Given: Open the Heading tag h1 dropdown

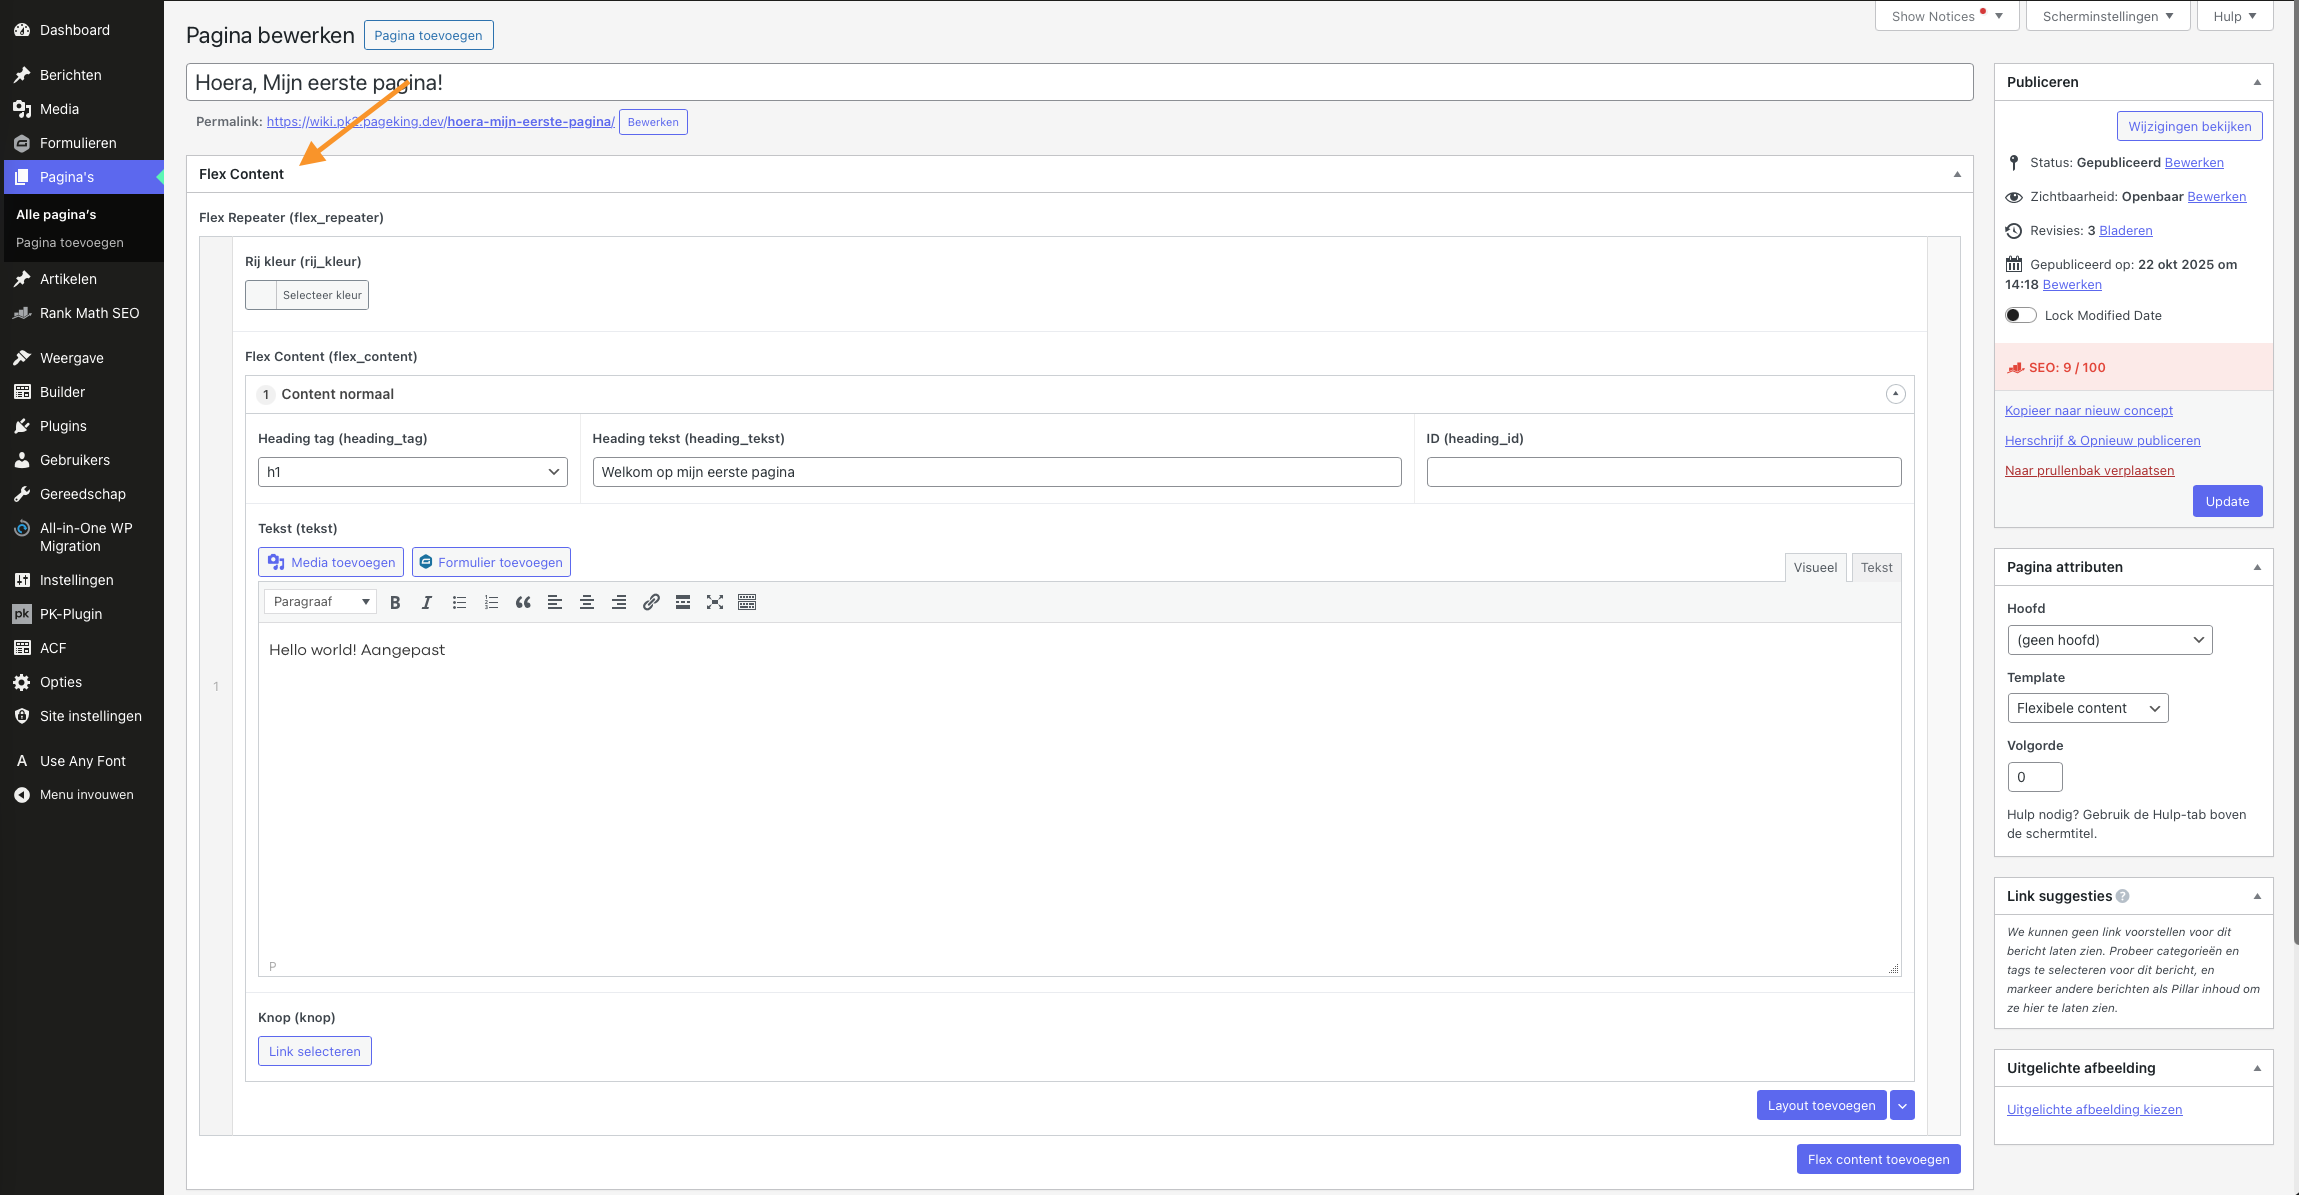Looking at the screenshot, I should (x=412, y=472).
